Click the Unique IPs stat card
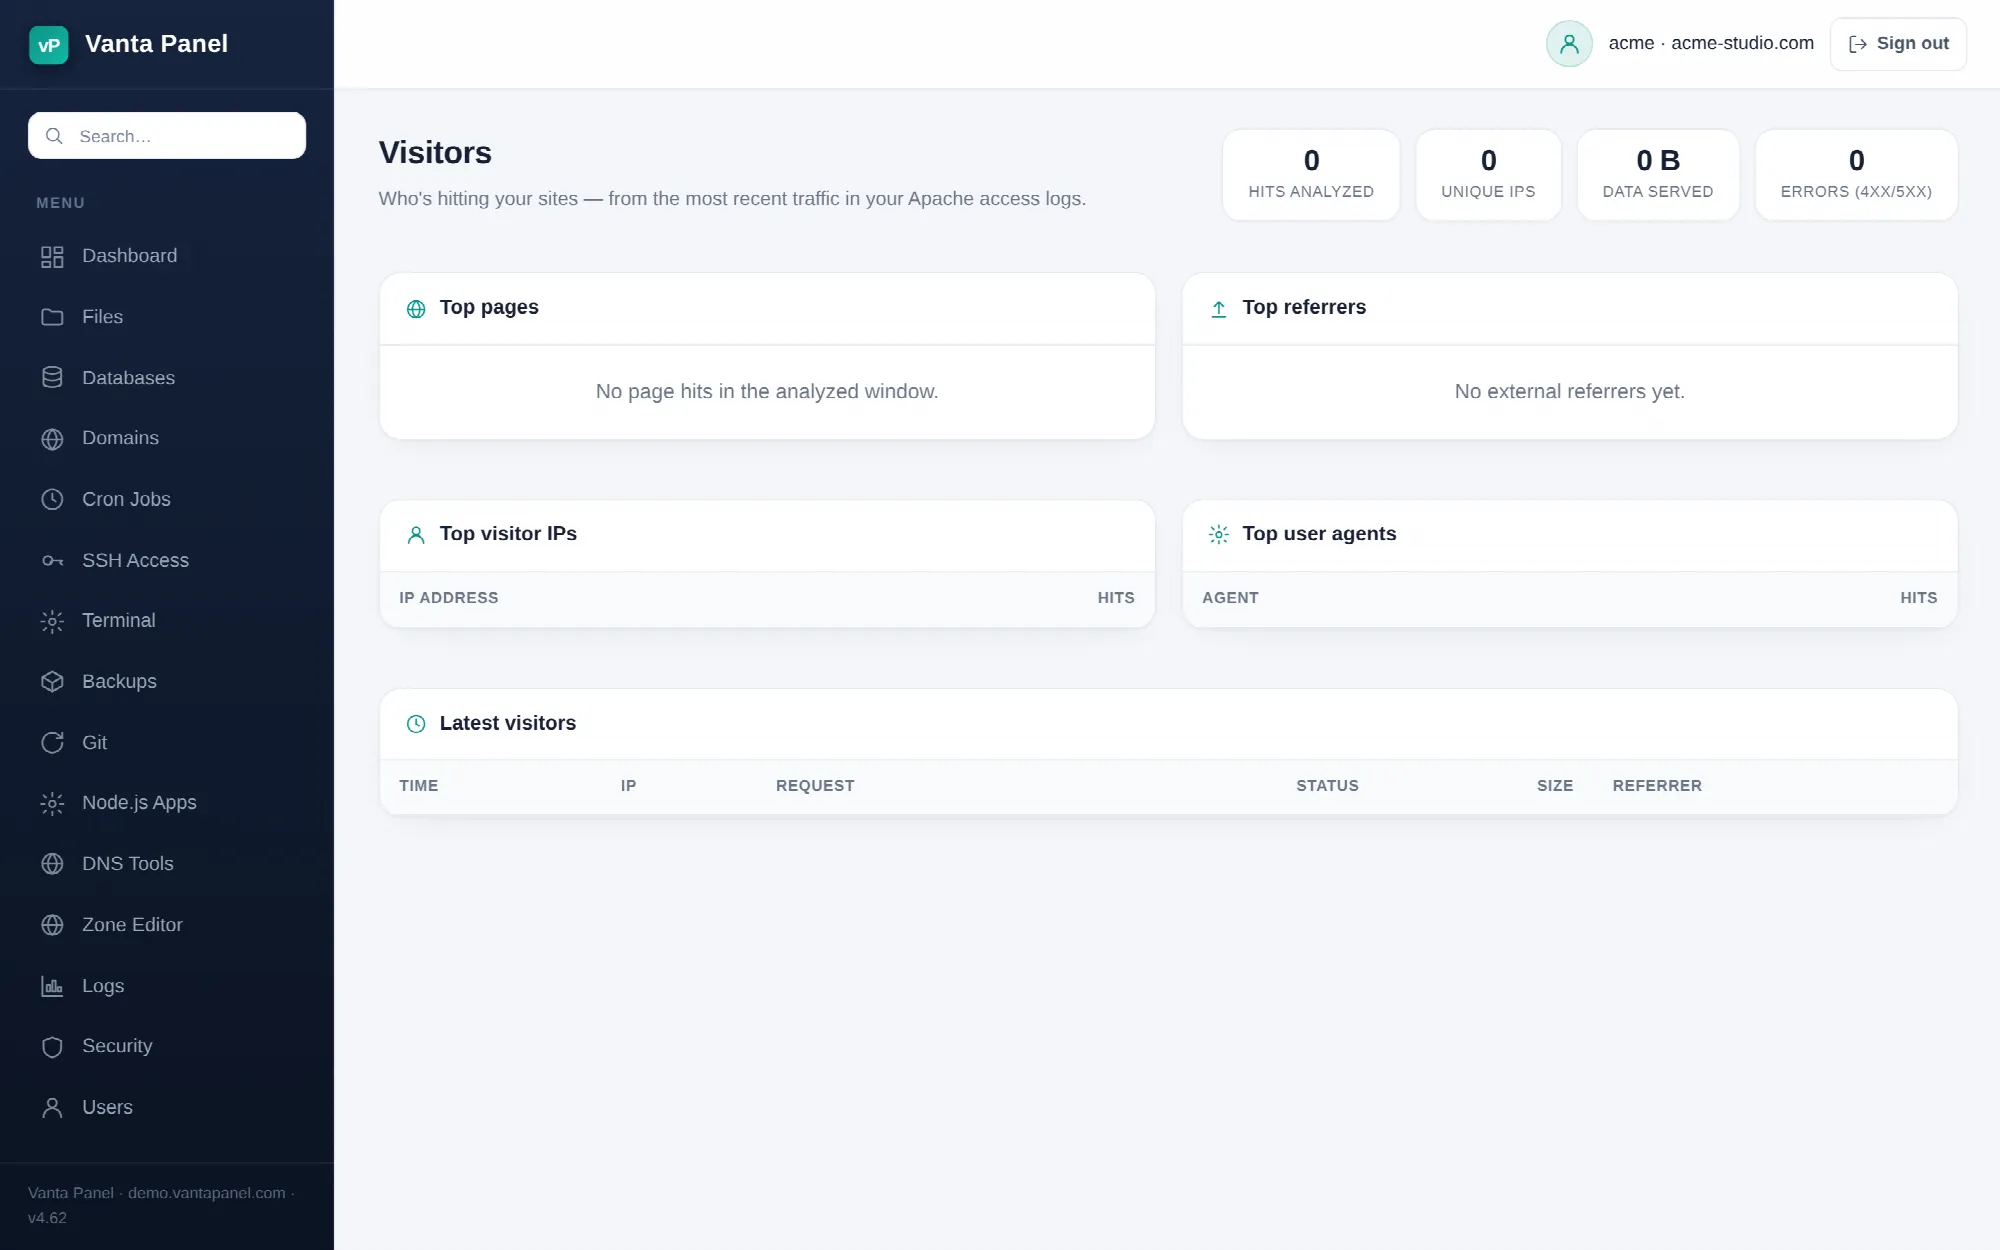 pyautogui.click(x=1488, y=175)
